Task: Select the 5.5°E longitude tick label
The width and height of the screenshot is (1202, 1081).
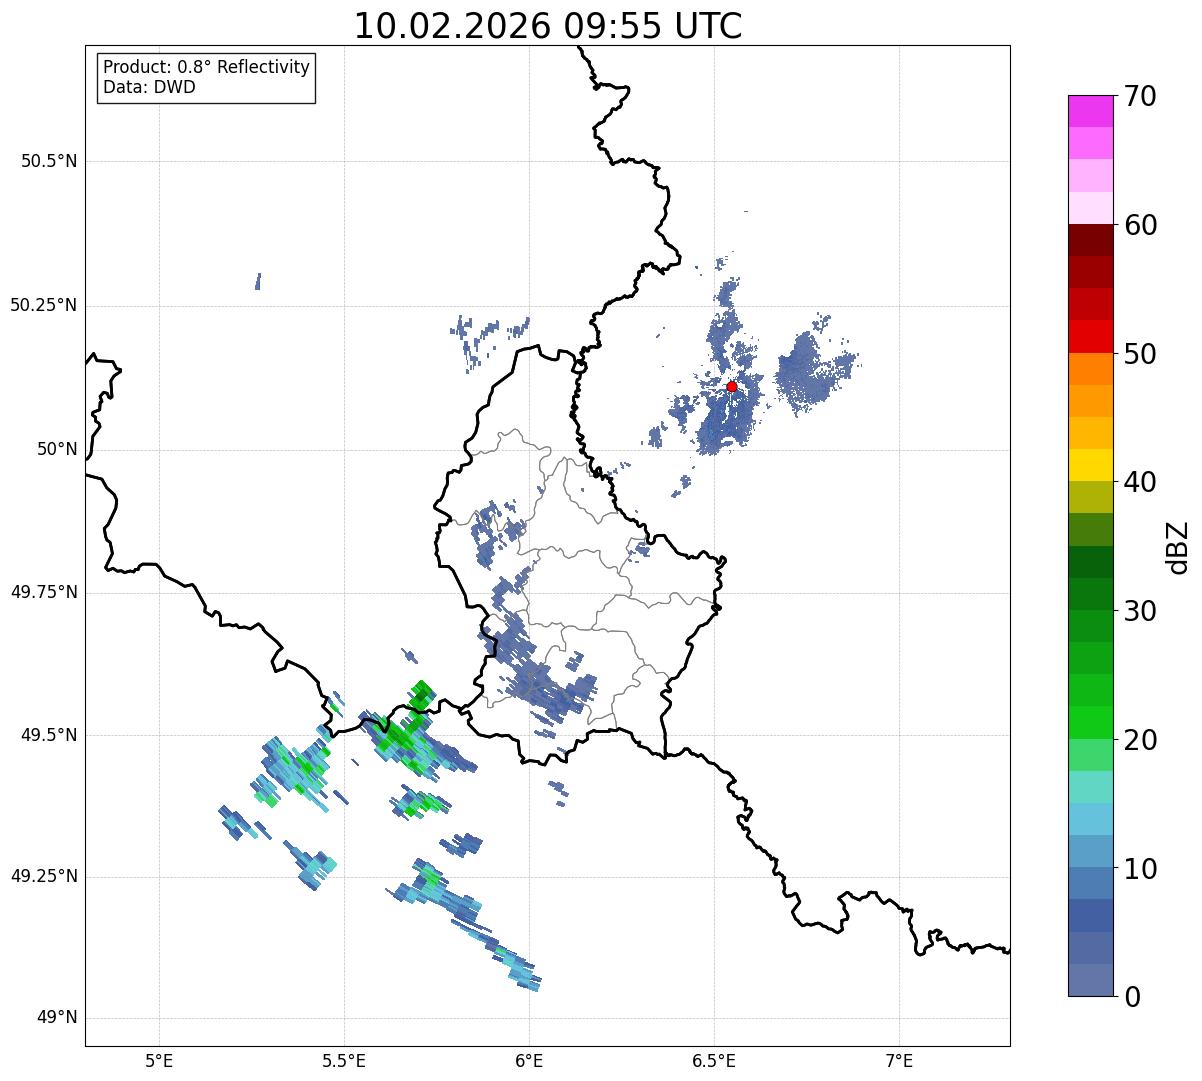Action: [x=344, y=1060]
